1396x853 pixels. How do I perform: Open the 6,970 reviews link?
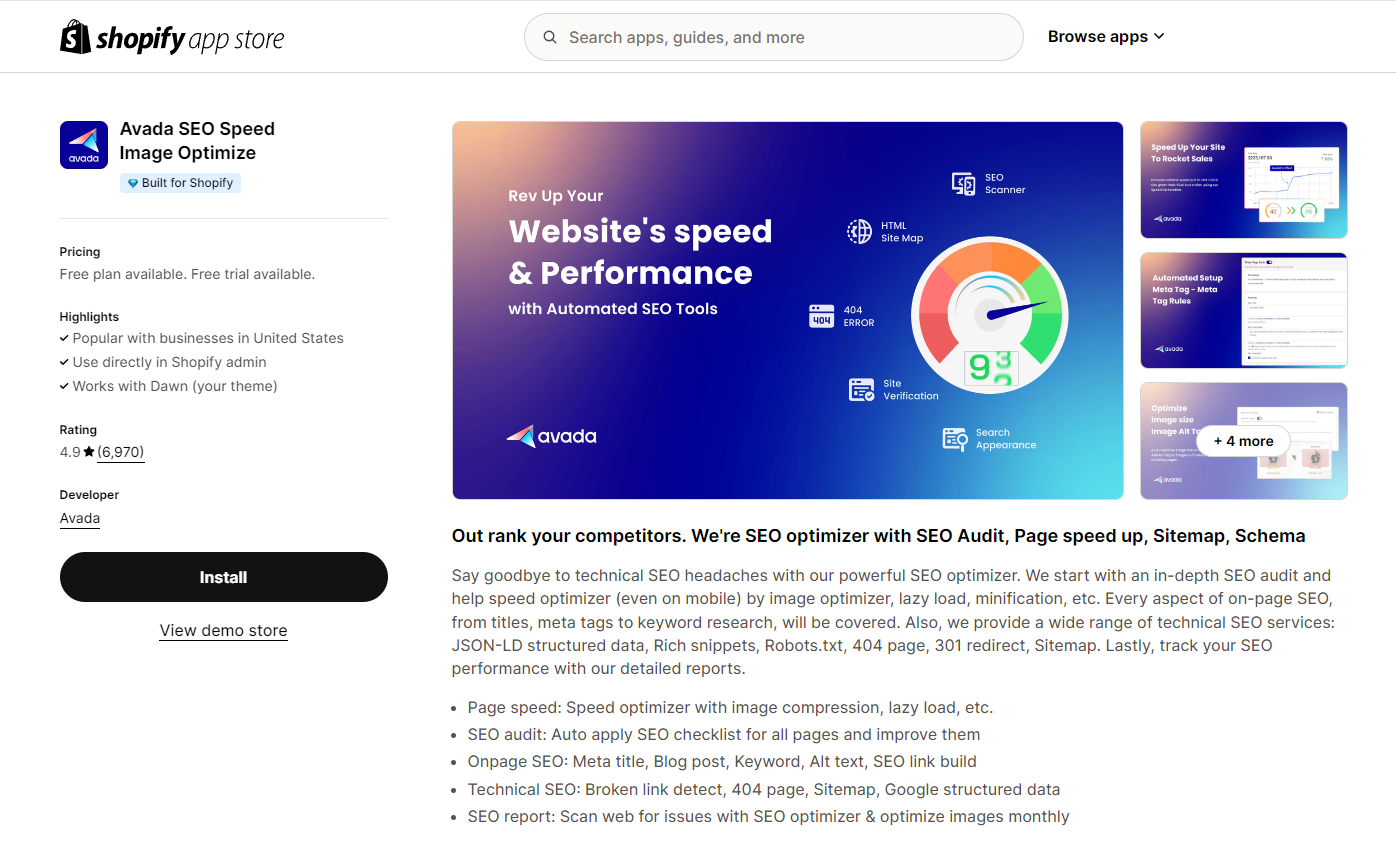(x=121, y=452)
